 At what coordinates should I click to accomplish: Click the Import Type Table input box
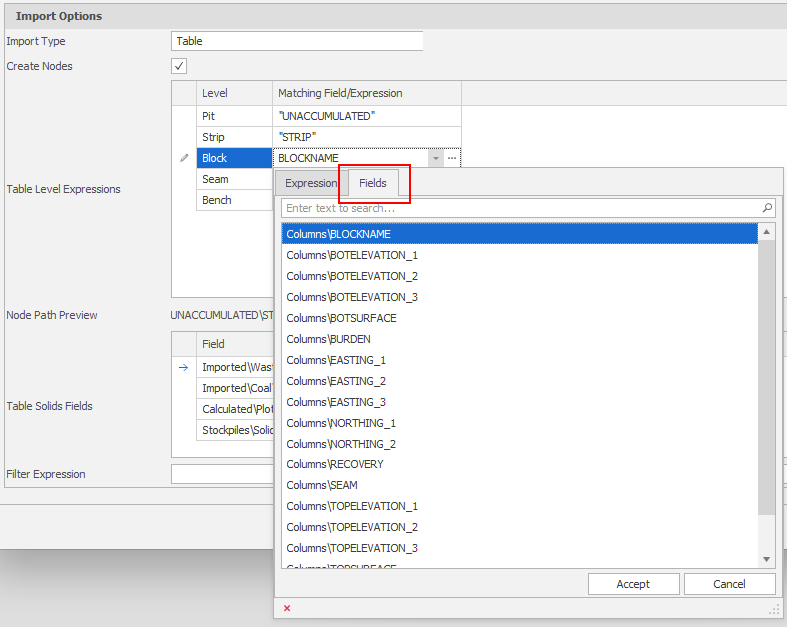click(297, 41)
